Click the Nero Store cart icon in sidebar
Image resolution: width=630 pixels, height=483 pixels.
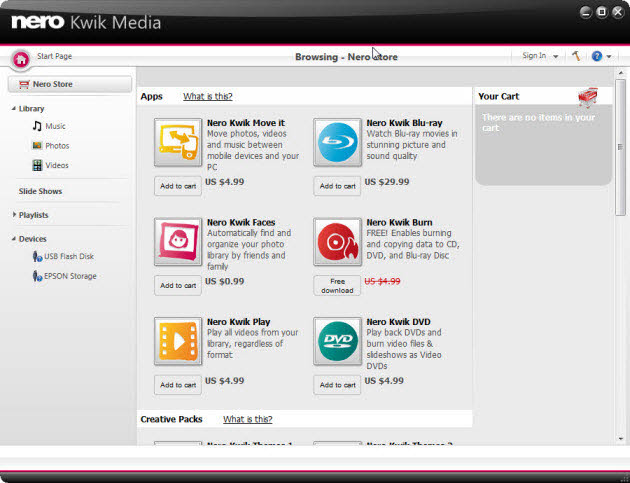tap(24, 84)
